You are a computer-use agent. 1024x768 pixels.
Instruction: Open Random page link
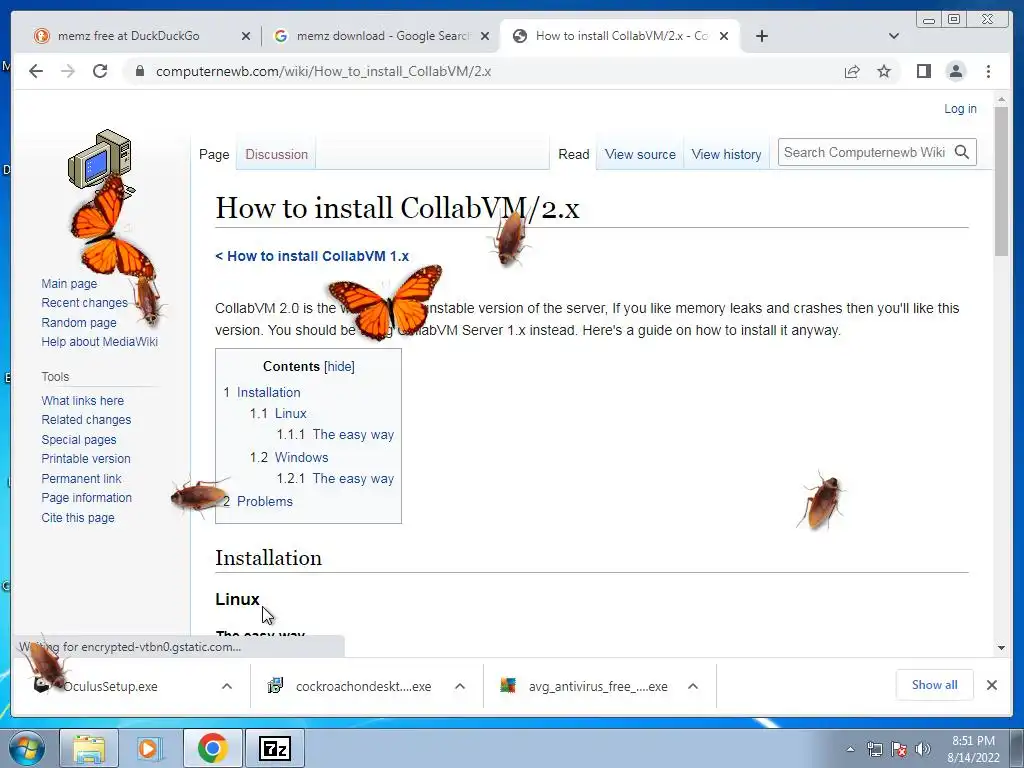tap(79, 323)
